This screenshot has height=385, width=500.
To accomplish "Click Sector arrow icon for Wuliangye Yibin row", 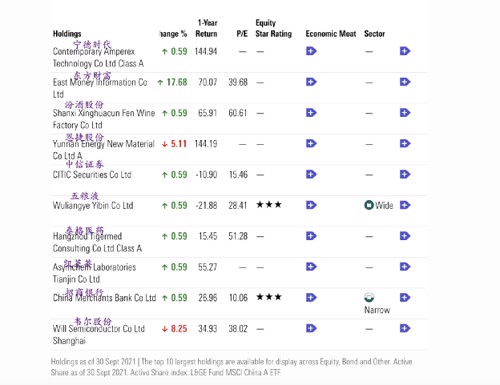I will pyautogui.click(x=405, y=205).
